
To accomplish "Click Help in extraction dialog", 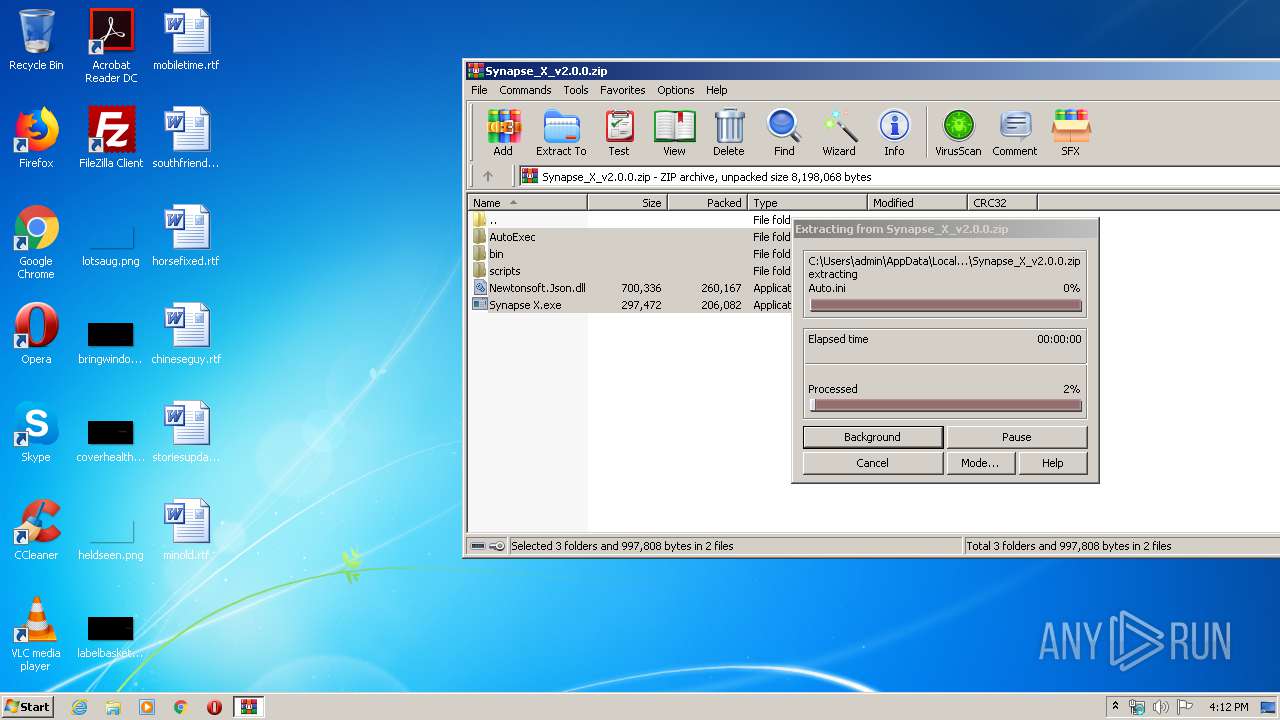I will click(1052, 463).
